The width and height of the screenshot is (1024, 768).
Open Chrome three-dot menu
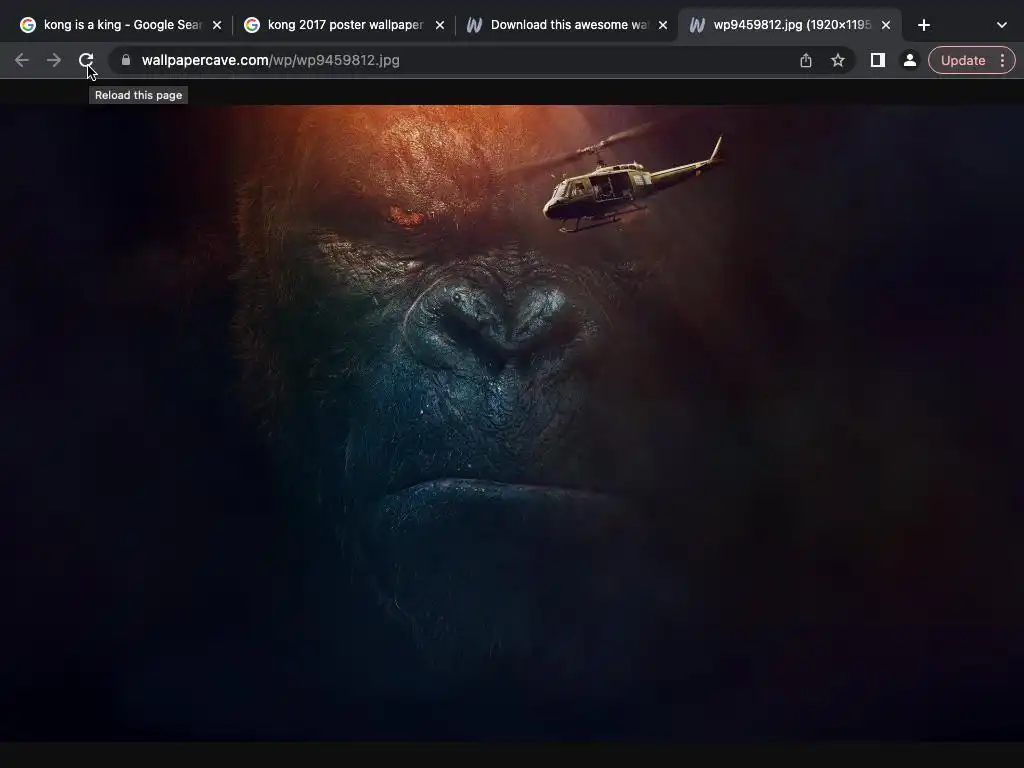[x=1002, y=60]
